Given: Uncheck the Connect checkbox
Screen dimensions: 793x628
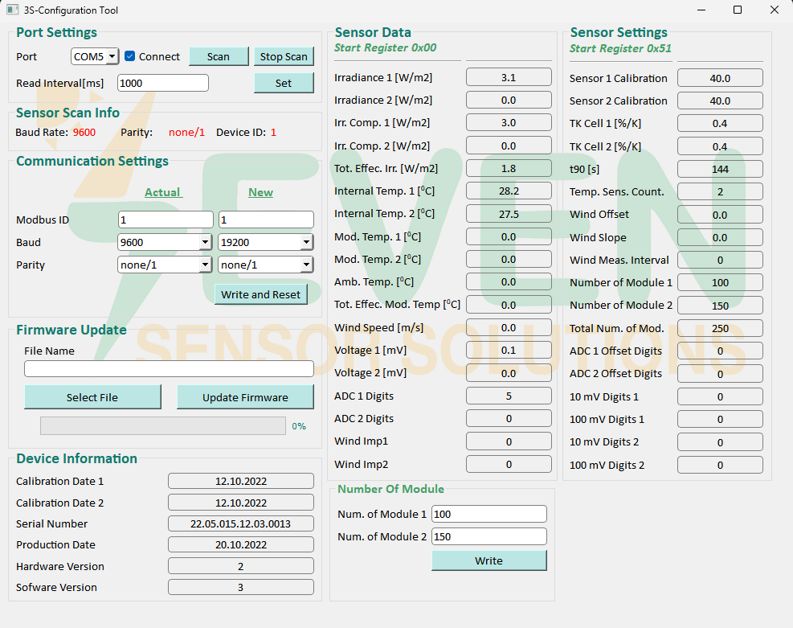Looking at the screenshot, I should coord(130,57).
